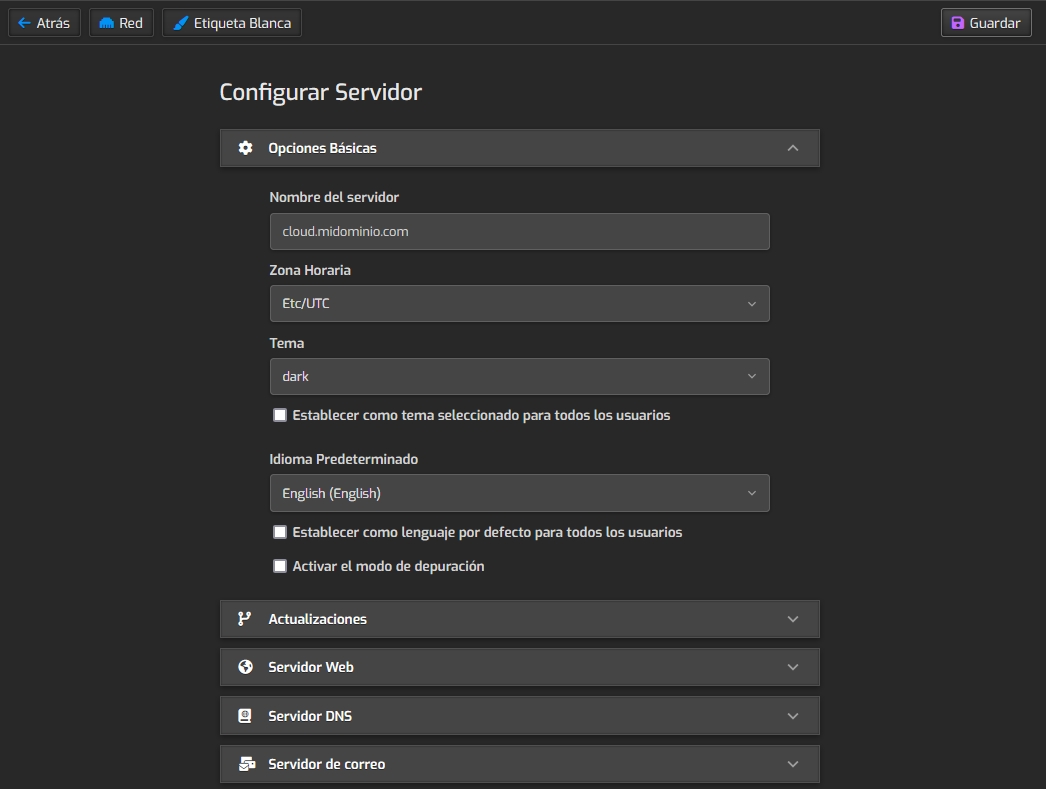Open the Actualizaciones section header
Viewport: 1046px width, 789px height.
[x=519, y=619]
